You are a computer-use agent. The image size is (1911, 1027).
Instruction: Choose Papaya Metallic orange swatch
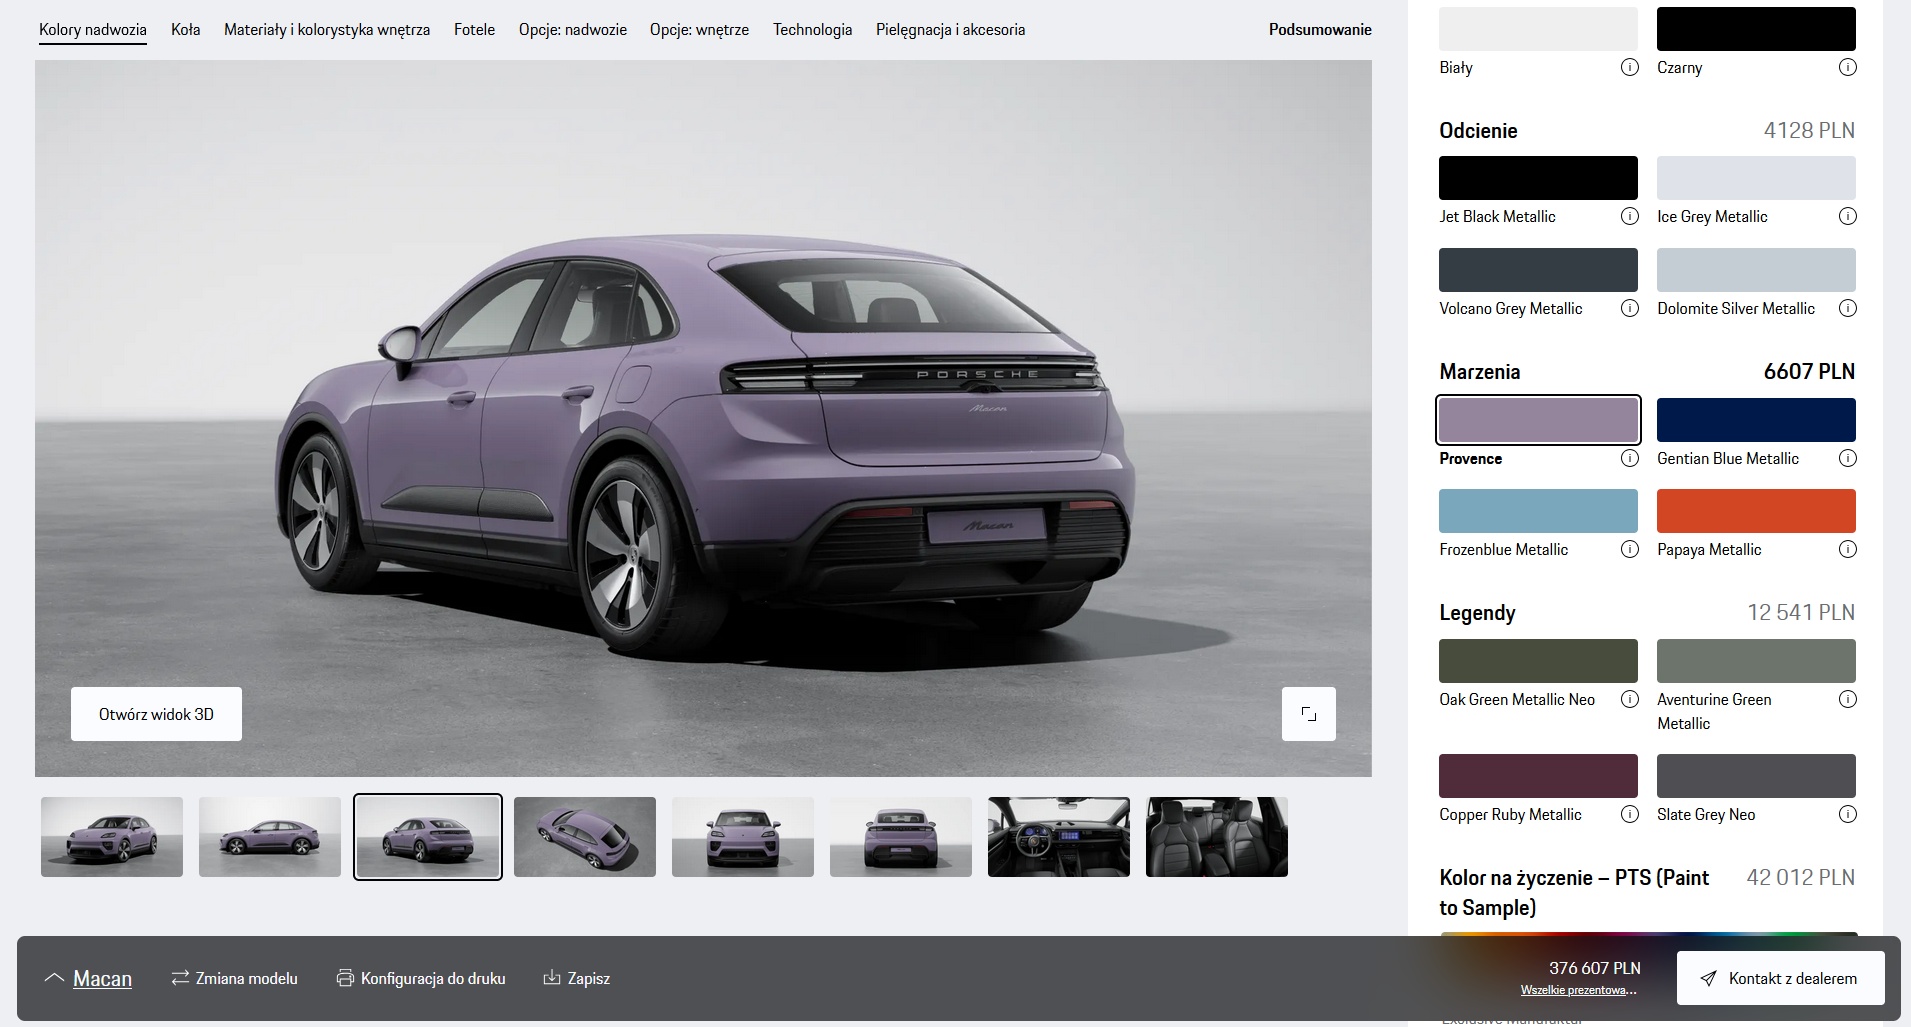click(x=1756, y=511)
